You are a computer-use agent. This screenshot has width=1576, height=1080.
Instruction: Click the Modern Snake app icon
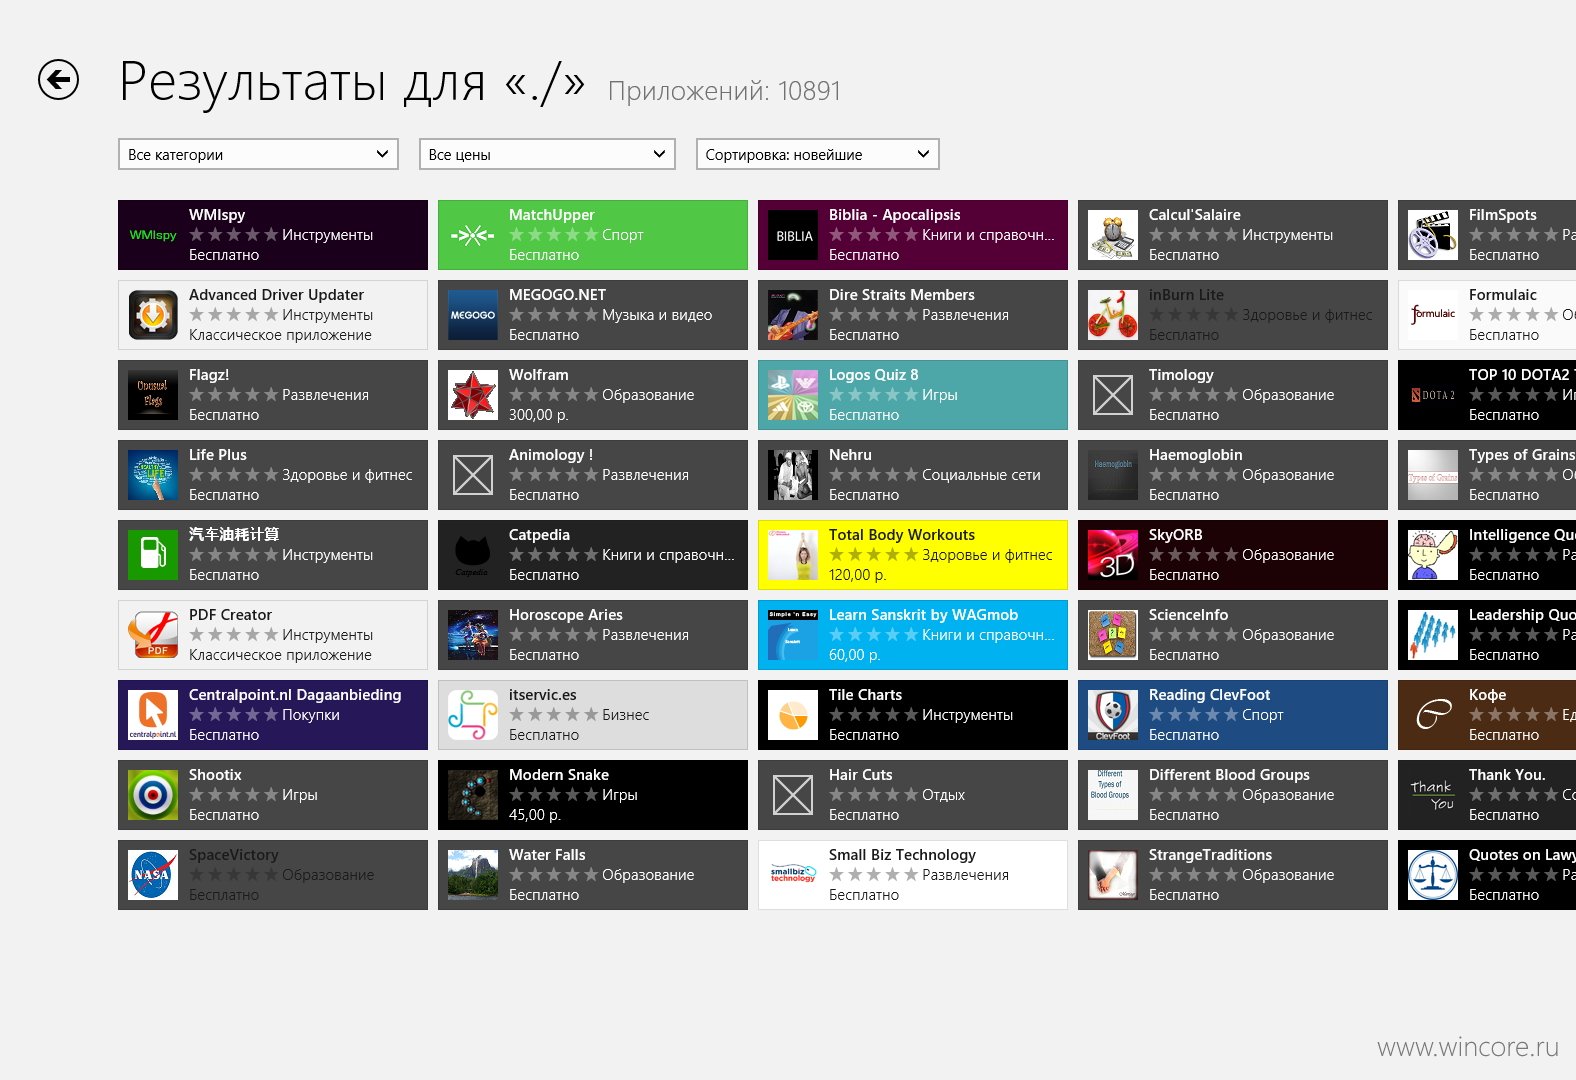click(x=473, y=795)
